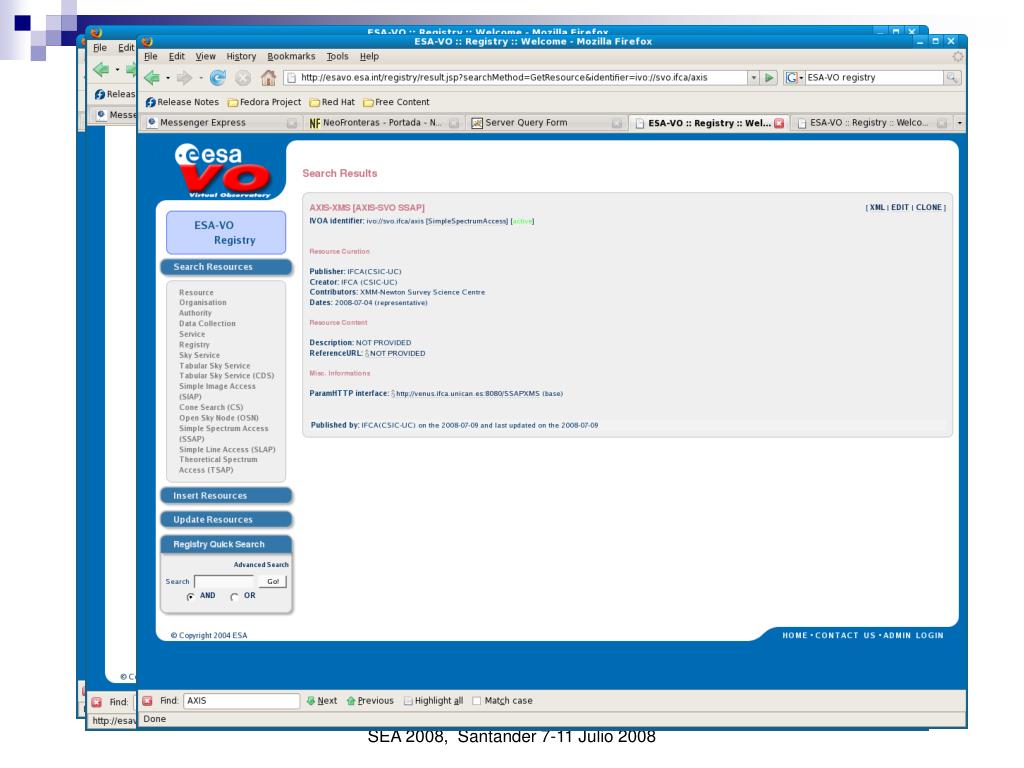Click the Insert Resources sidebar button
1024x768 pixels.
(226, 496)
